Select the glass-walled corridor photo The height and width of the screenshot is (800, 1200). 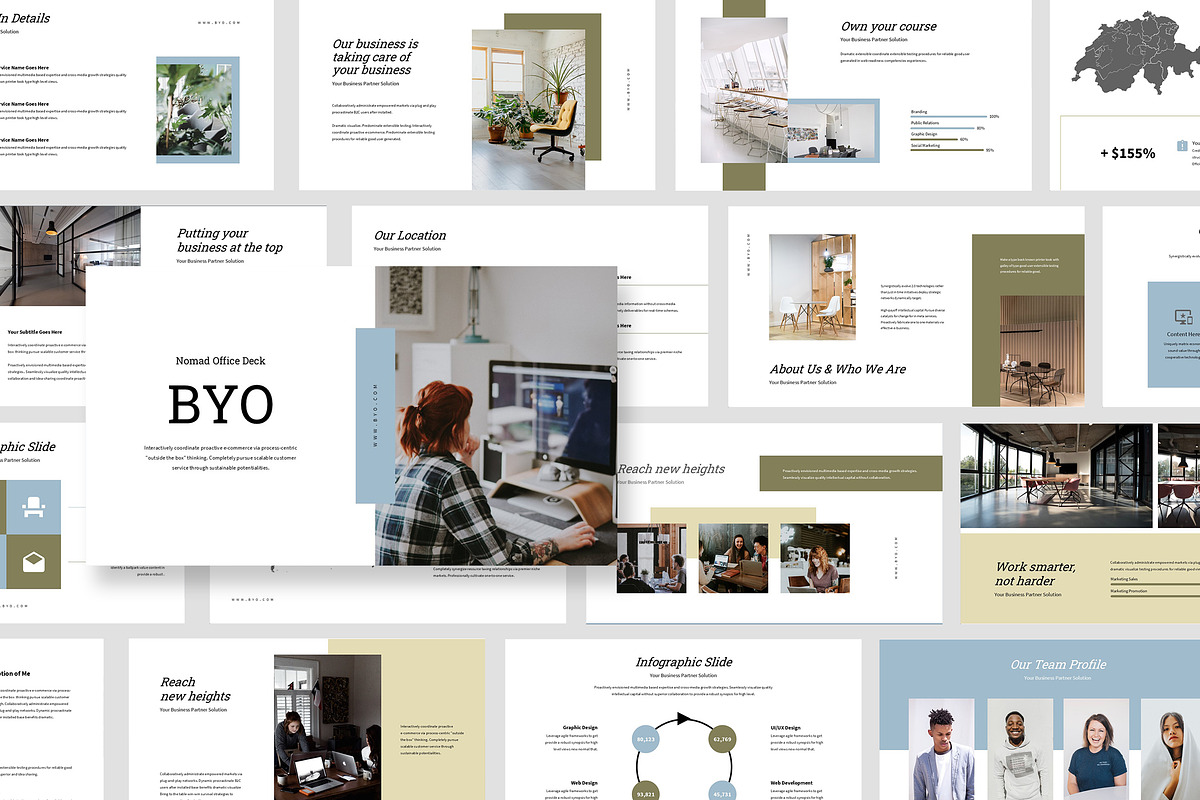[x=70, y=256]
